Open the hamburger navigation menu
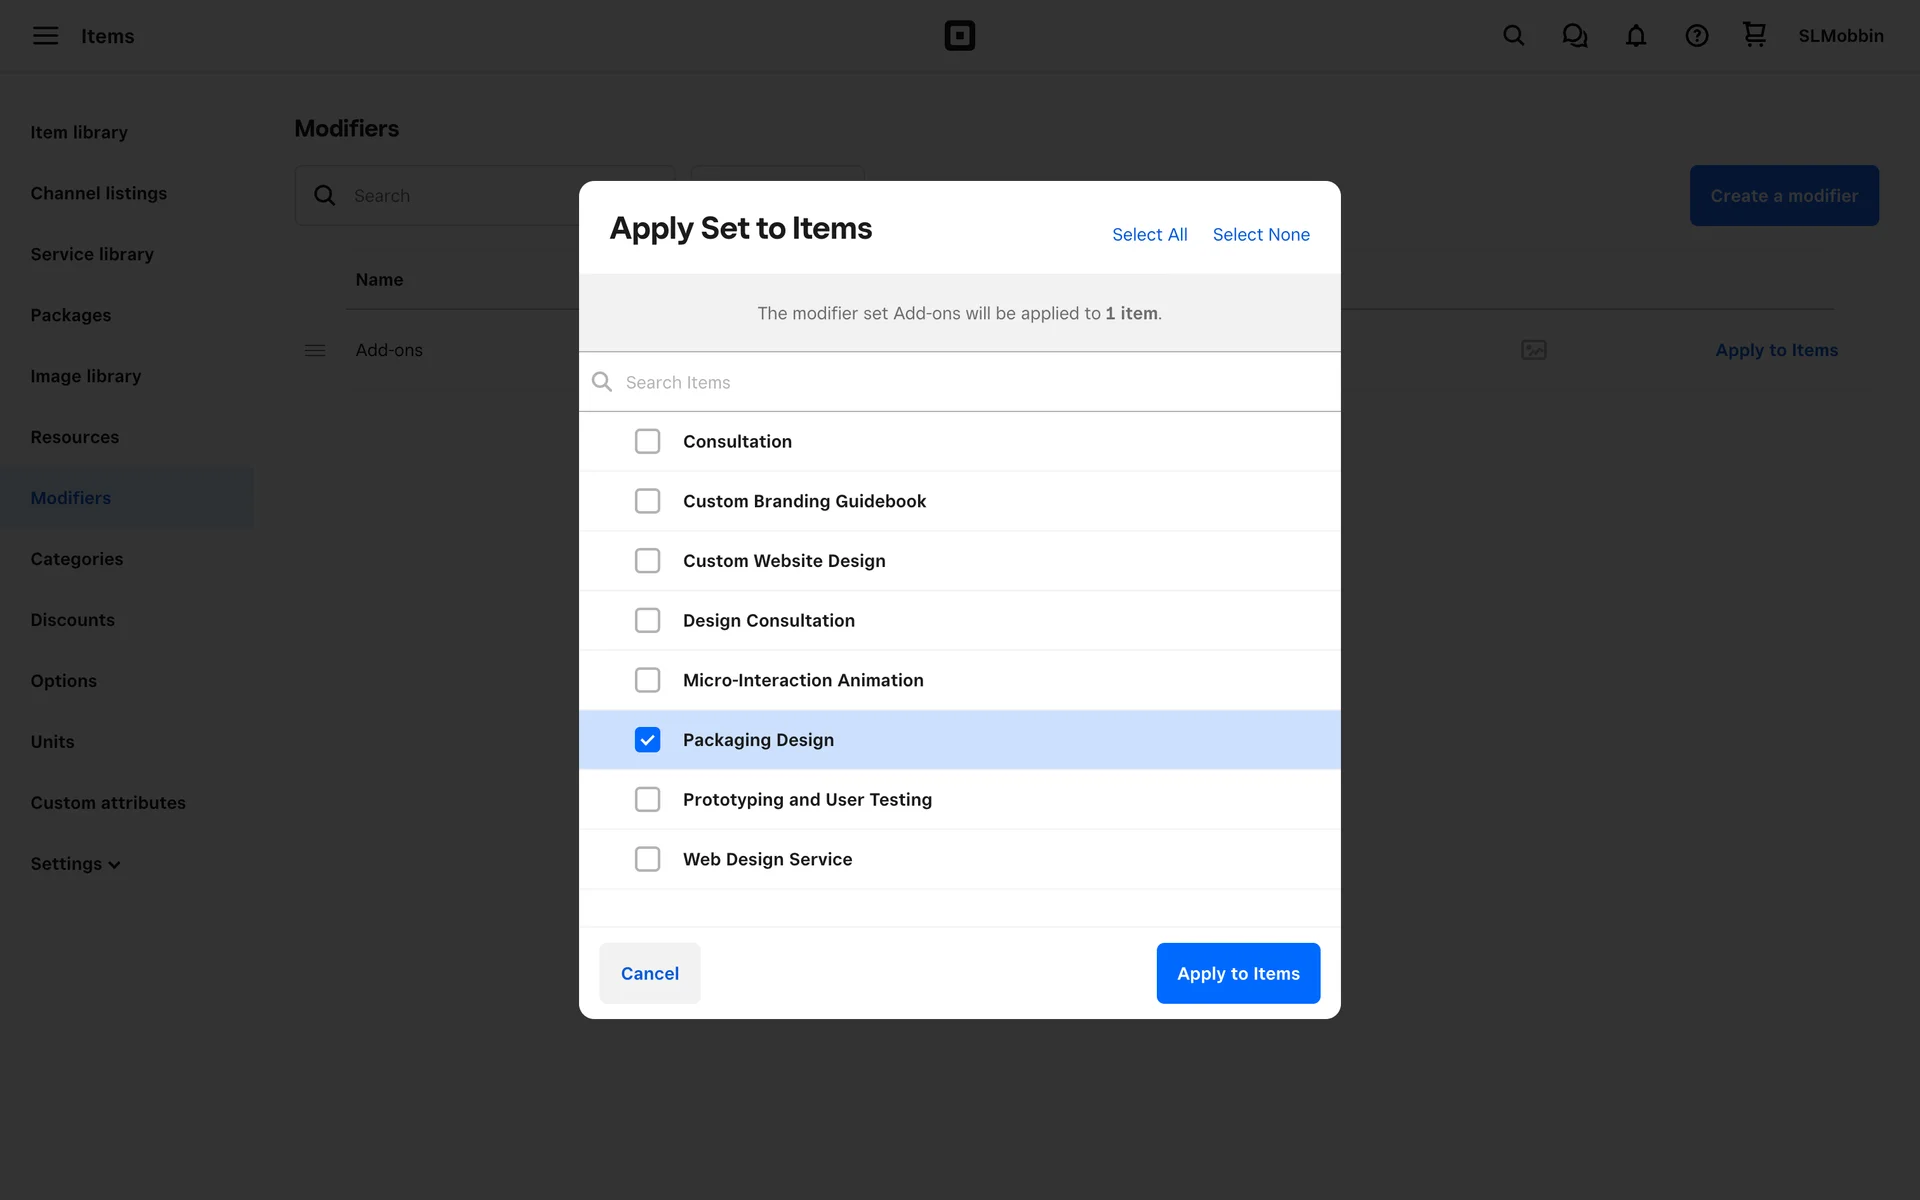 [x=45, y=36]
